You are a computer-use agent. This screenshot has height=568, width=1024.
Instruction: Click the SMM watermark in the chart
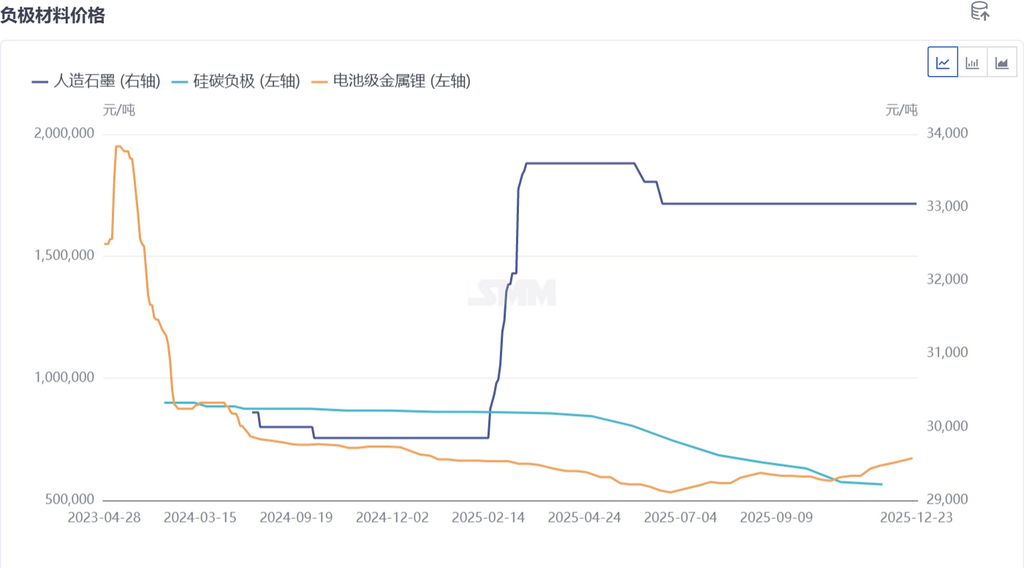click(512, 292)
